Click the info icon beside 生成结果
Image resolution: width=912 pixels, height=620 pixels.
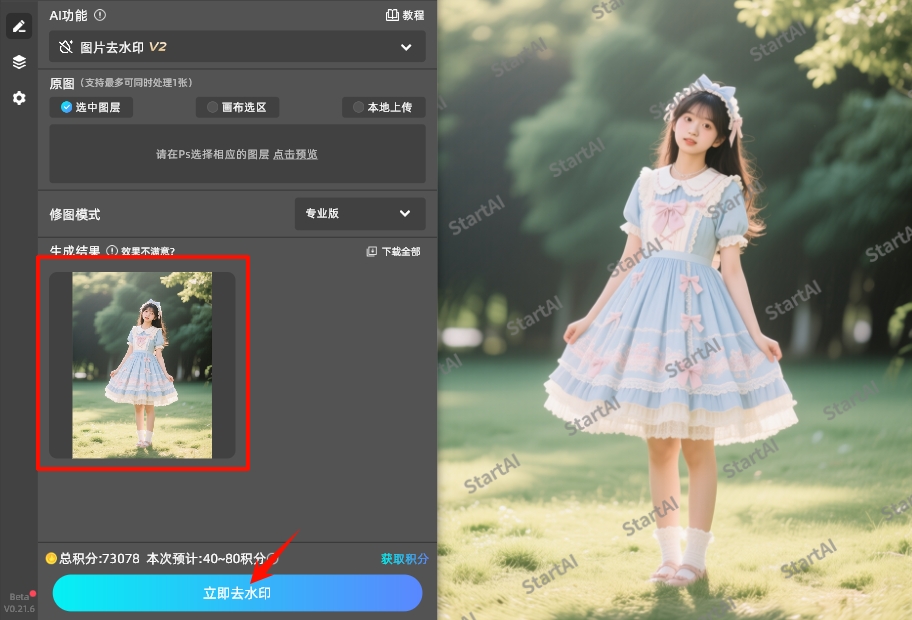coord(111,251)
